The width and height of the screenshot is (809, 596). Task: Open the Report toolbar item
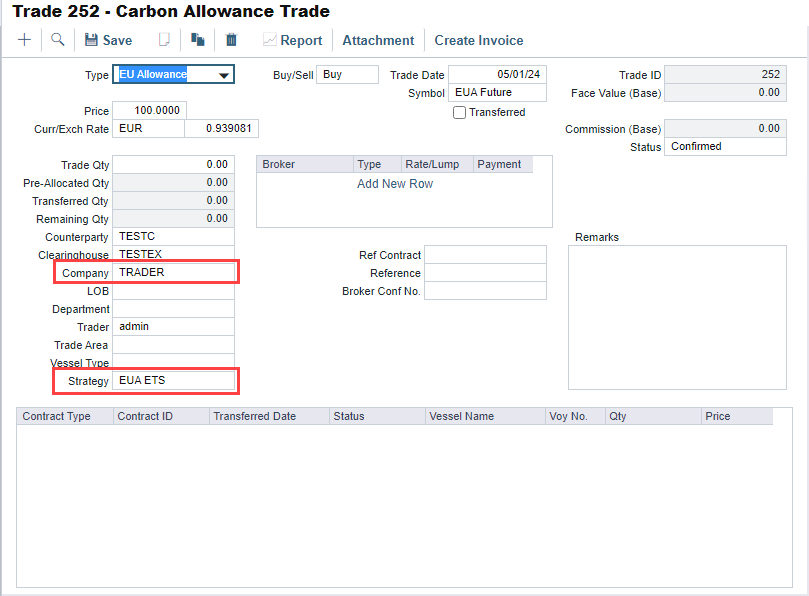(292, 40)
